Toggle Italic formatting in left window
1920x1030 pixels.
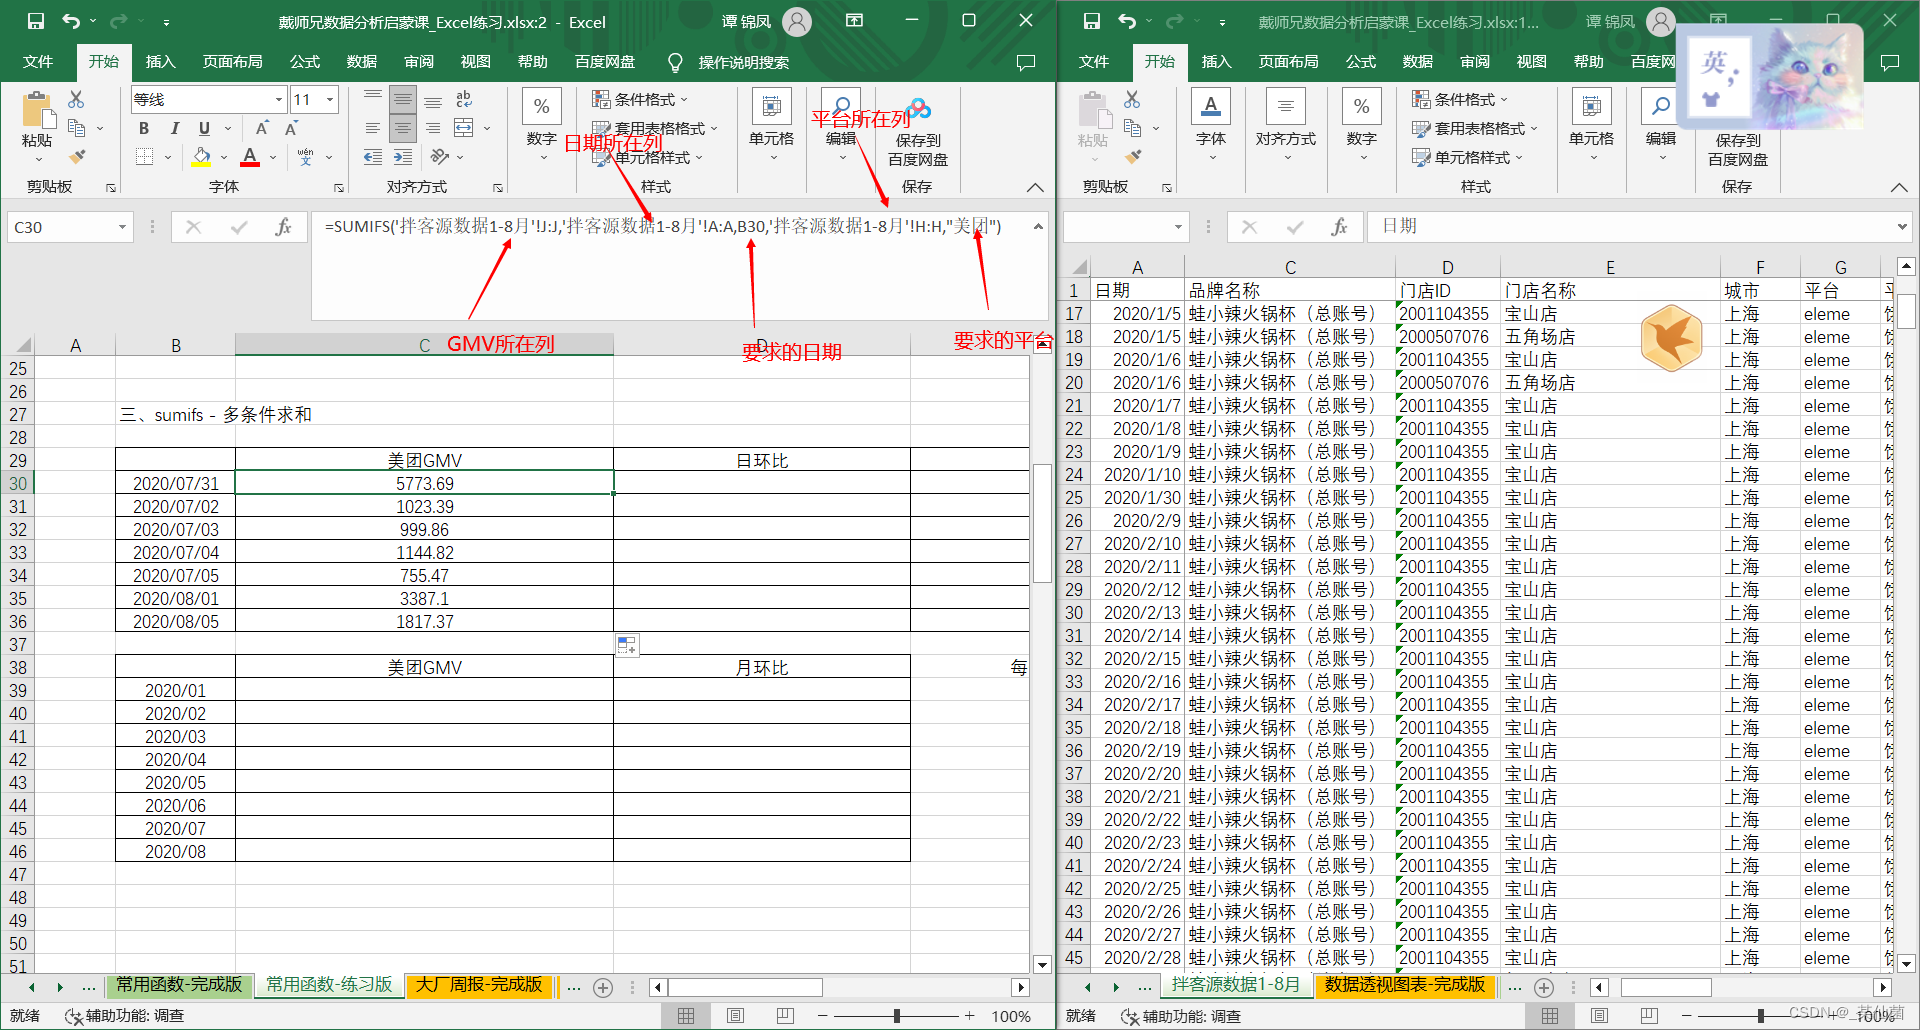174,128
